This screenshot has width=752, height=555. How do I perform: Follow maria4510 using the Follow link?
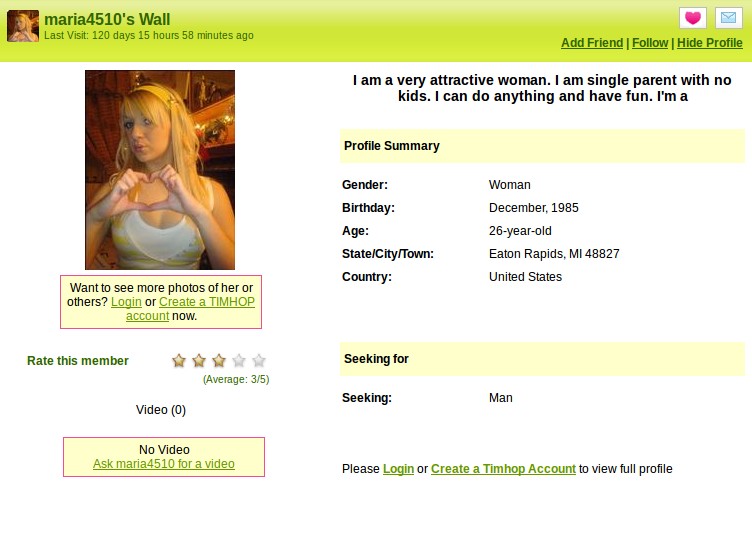coord(650,43)
